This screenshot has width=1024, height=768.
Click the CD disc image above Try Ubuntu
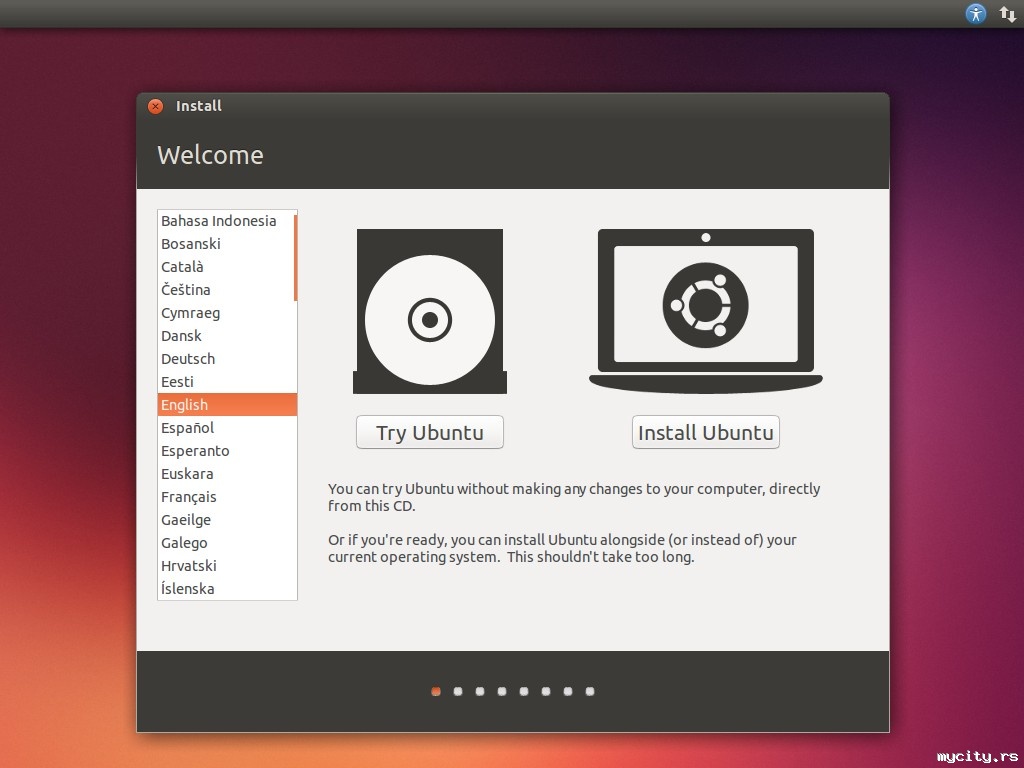pos(430,311)
